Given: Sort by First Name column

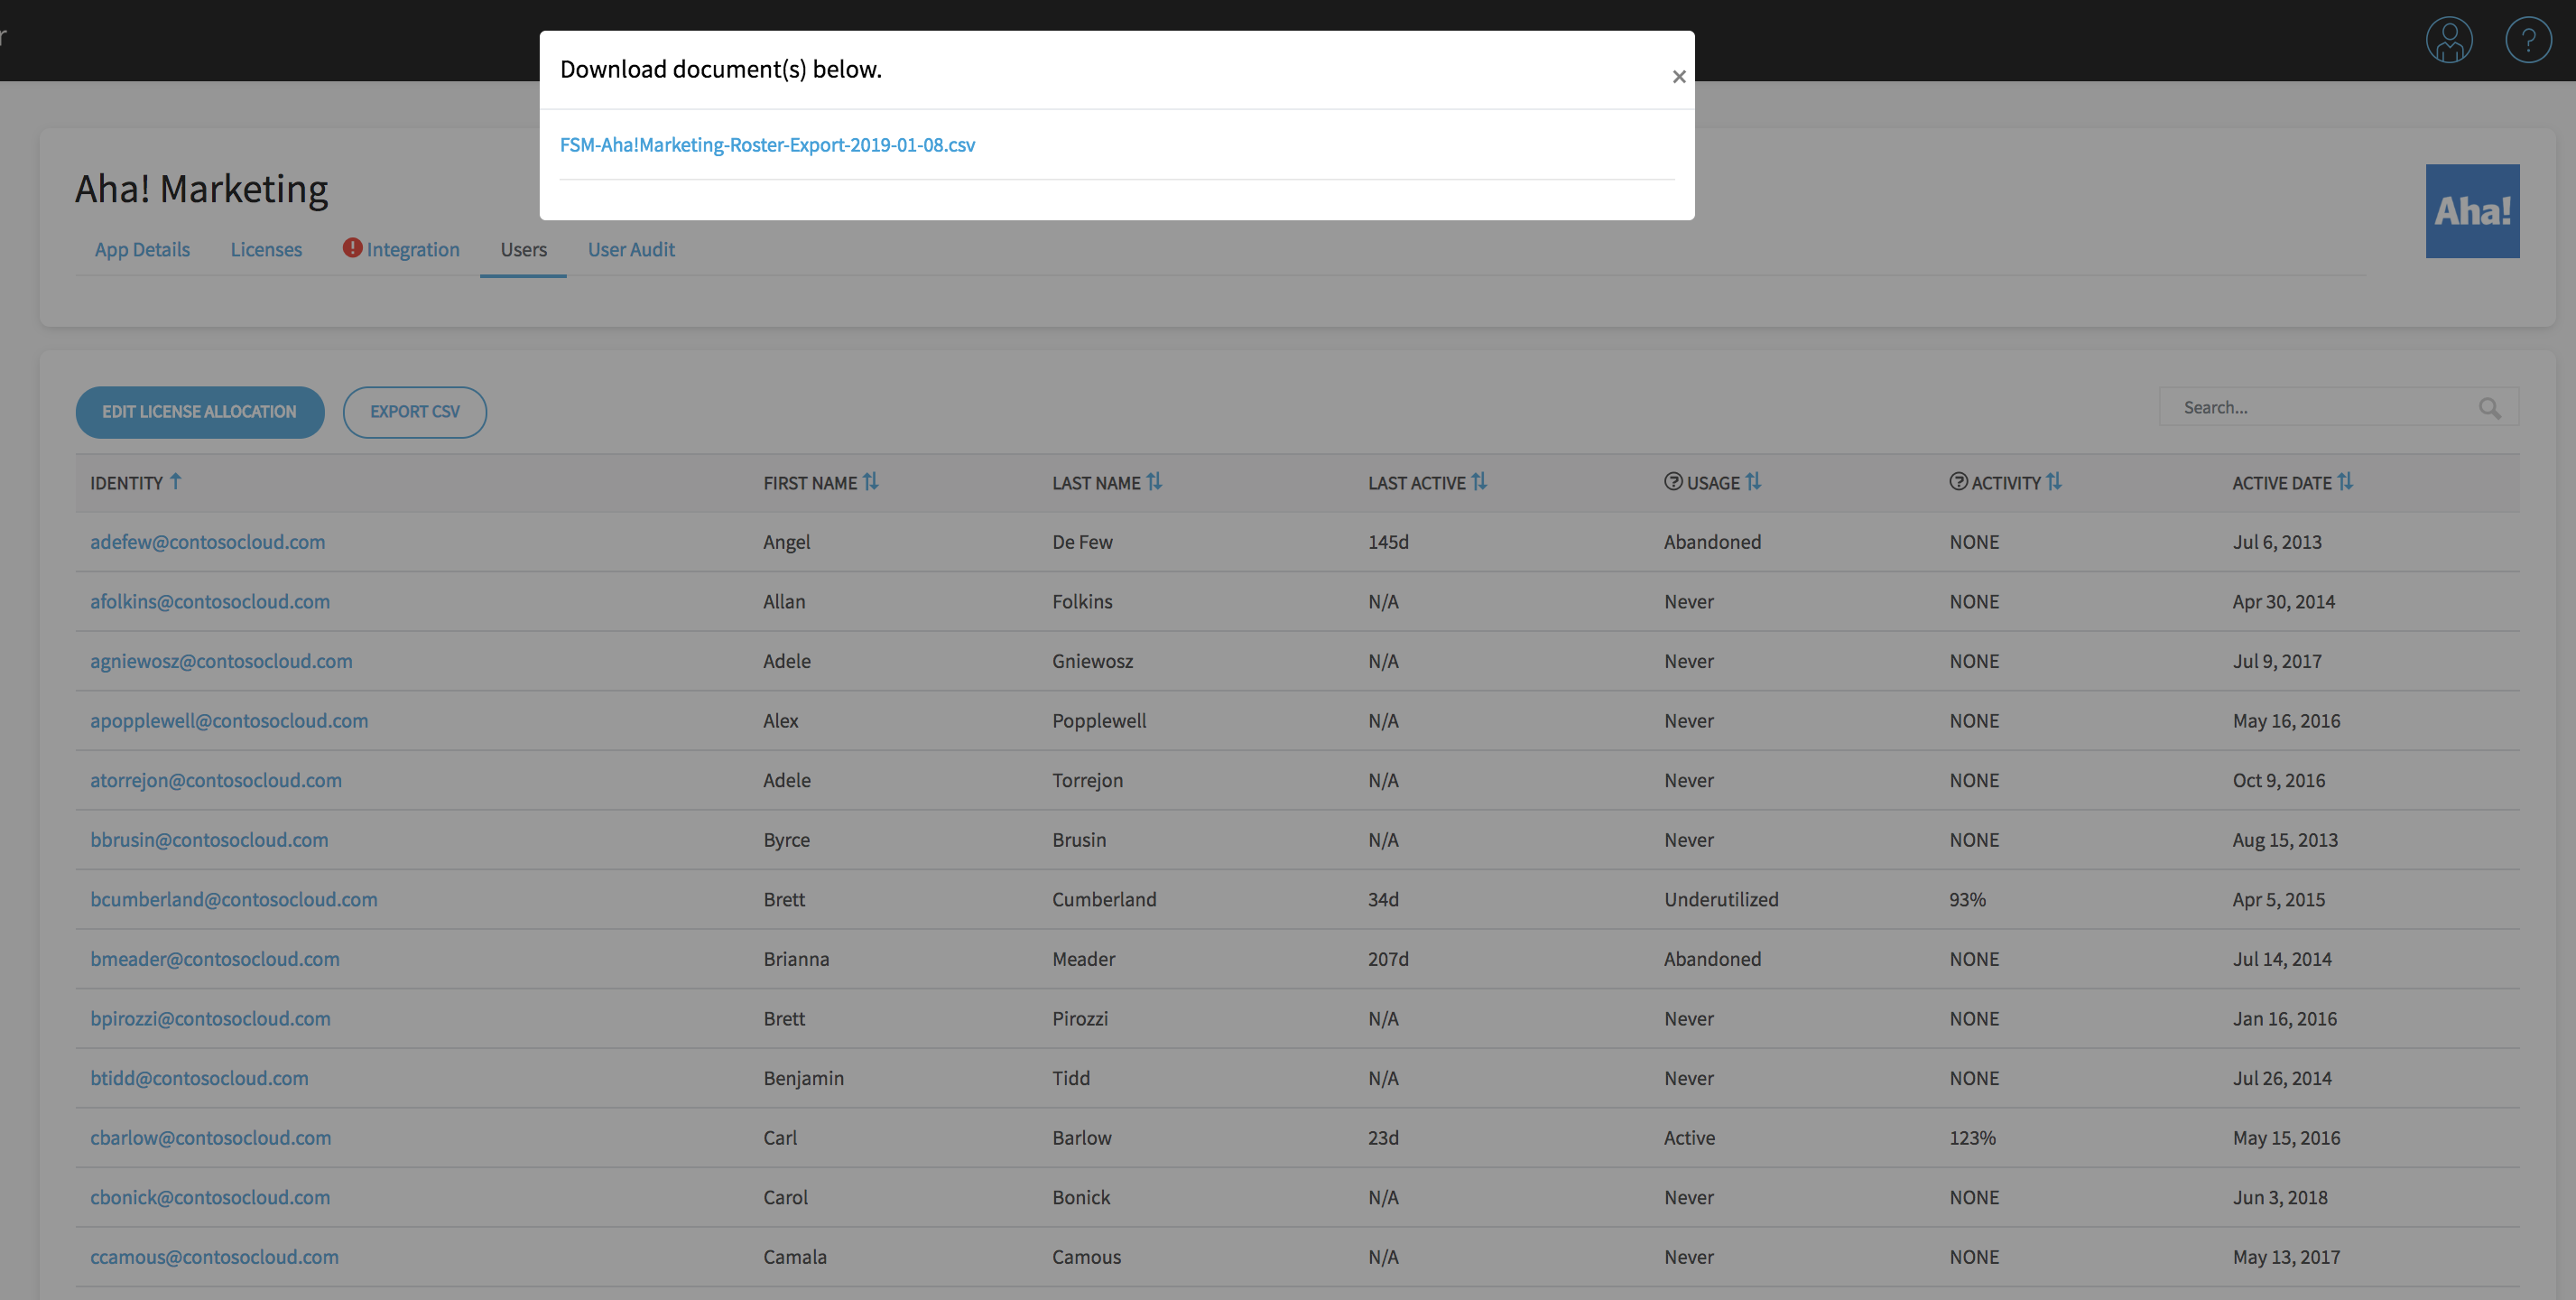Looking at the screenshot, I should tap(870, 482).
